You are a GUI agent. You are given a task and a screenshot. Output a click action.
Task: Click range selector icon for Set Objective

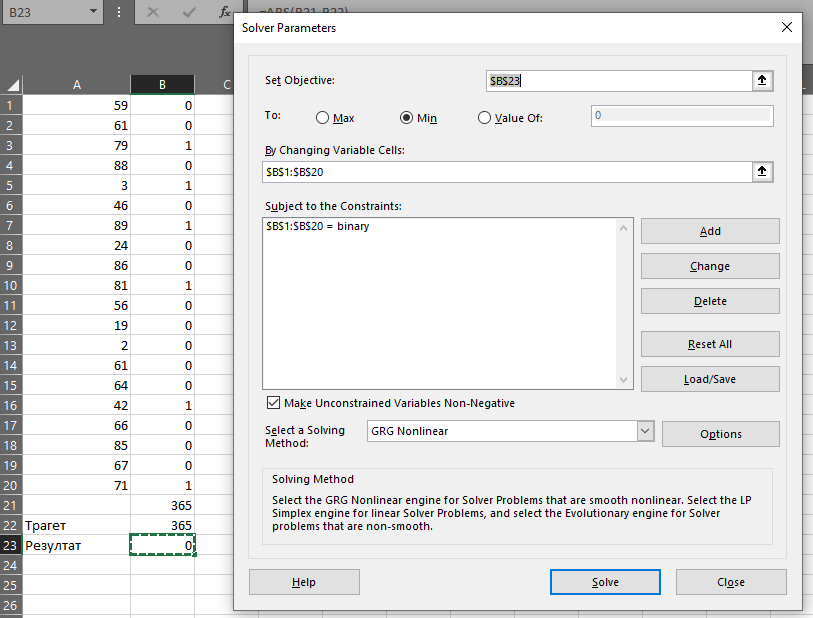coord(762,81)
